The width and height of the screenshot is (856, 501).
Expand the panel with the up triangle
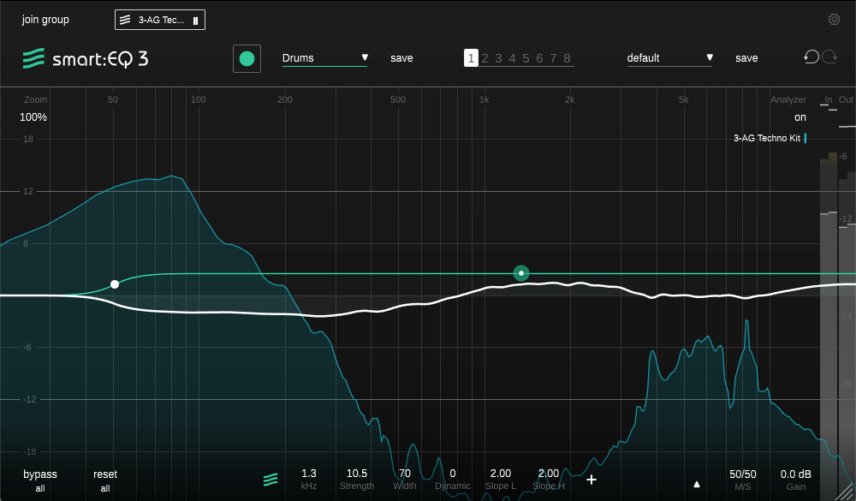tap(697, 484)
